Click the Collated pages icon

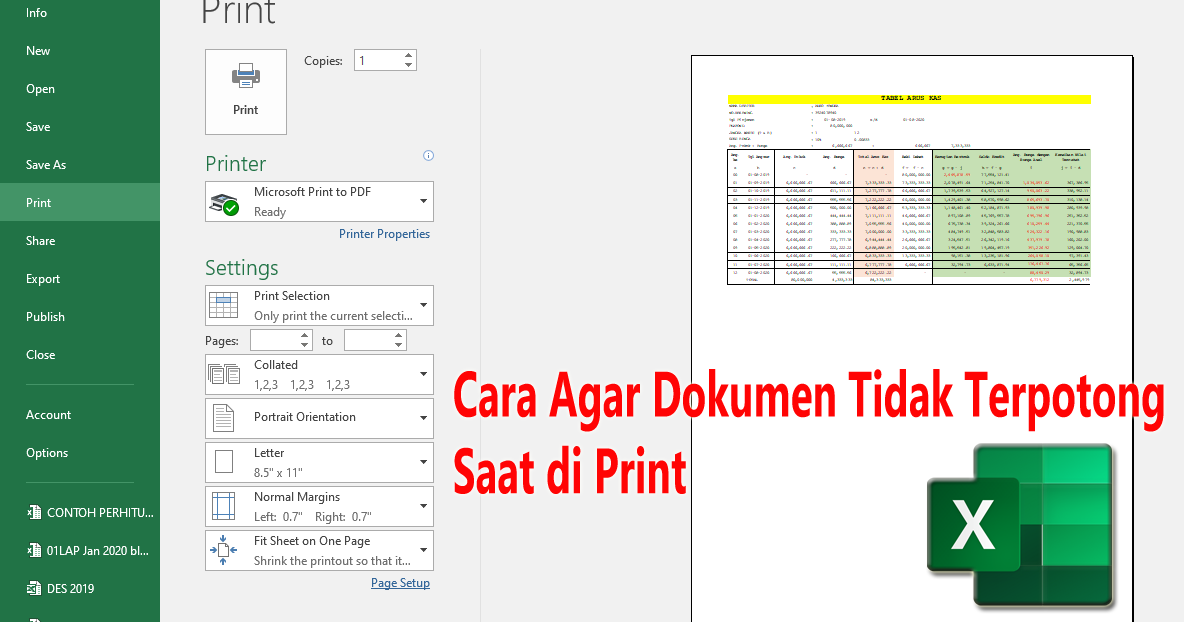tap(224, 373)
